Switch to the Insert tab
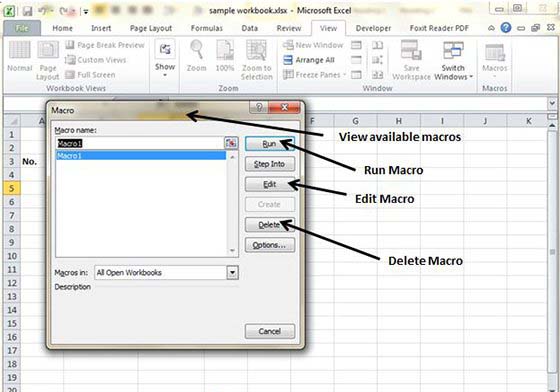This screenshot has width=560, height=392. (x=101, y=28)
